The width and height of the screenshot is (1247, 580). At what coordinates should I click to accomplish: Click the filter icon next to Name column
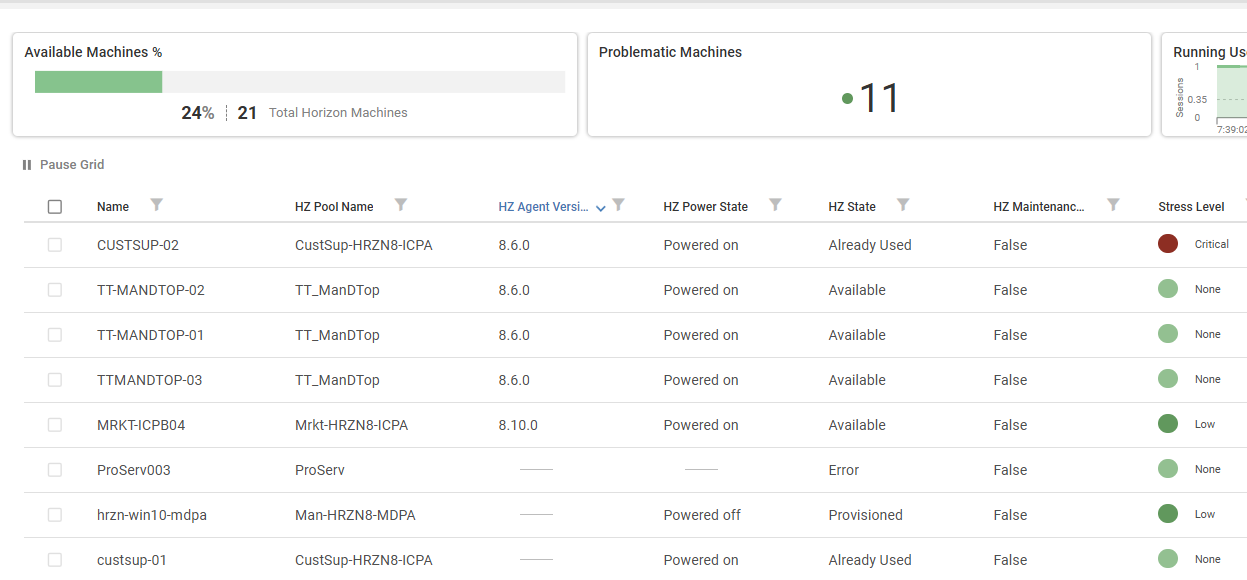point(156,205)
